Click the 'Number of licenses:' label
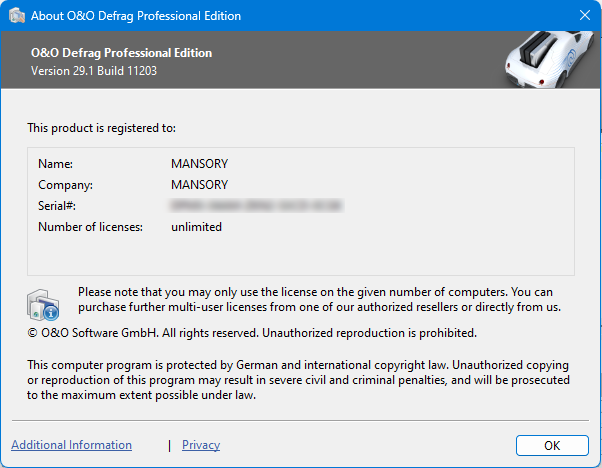Screen dimensions: 602x468 (90, 227)
